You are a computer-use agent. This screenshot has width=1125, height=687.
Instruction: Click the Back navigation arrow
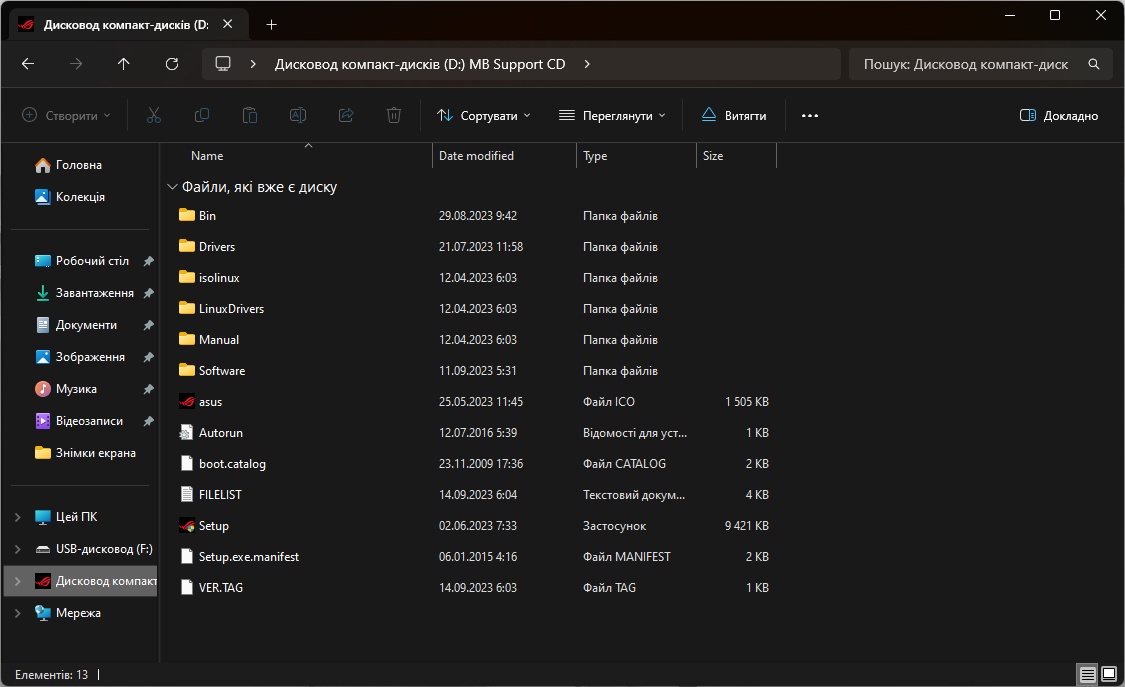pos(28,64)
